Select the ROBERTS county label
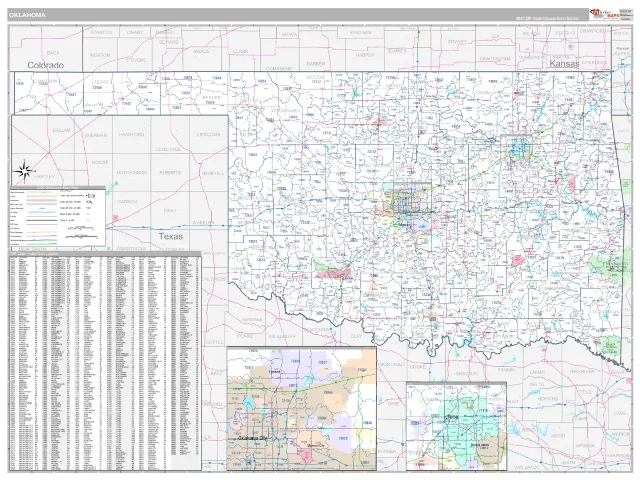640x480 pixels. (x=170, y=173)
